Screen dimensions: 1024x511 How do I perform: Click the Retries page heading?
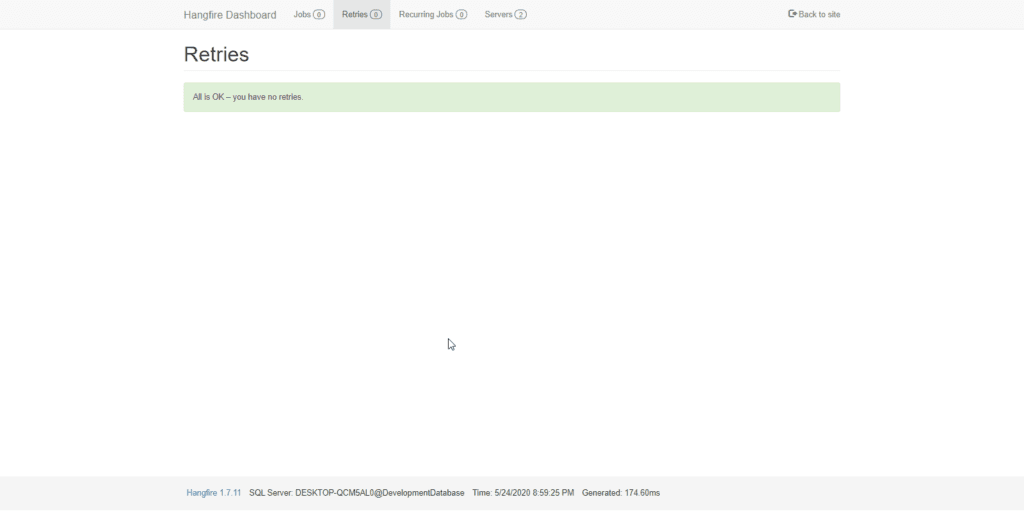(x=216, y=54)
